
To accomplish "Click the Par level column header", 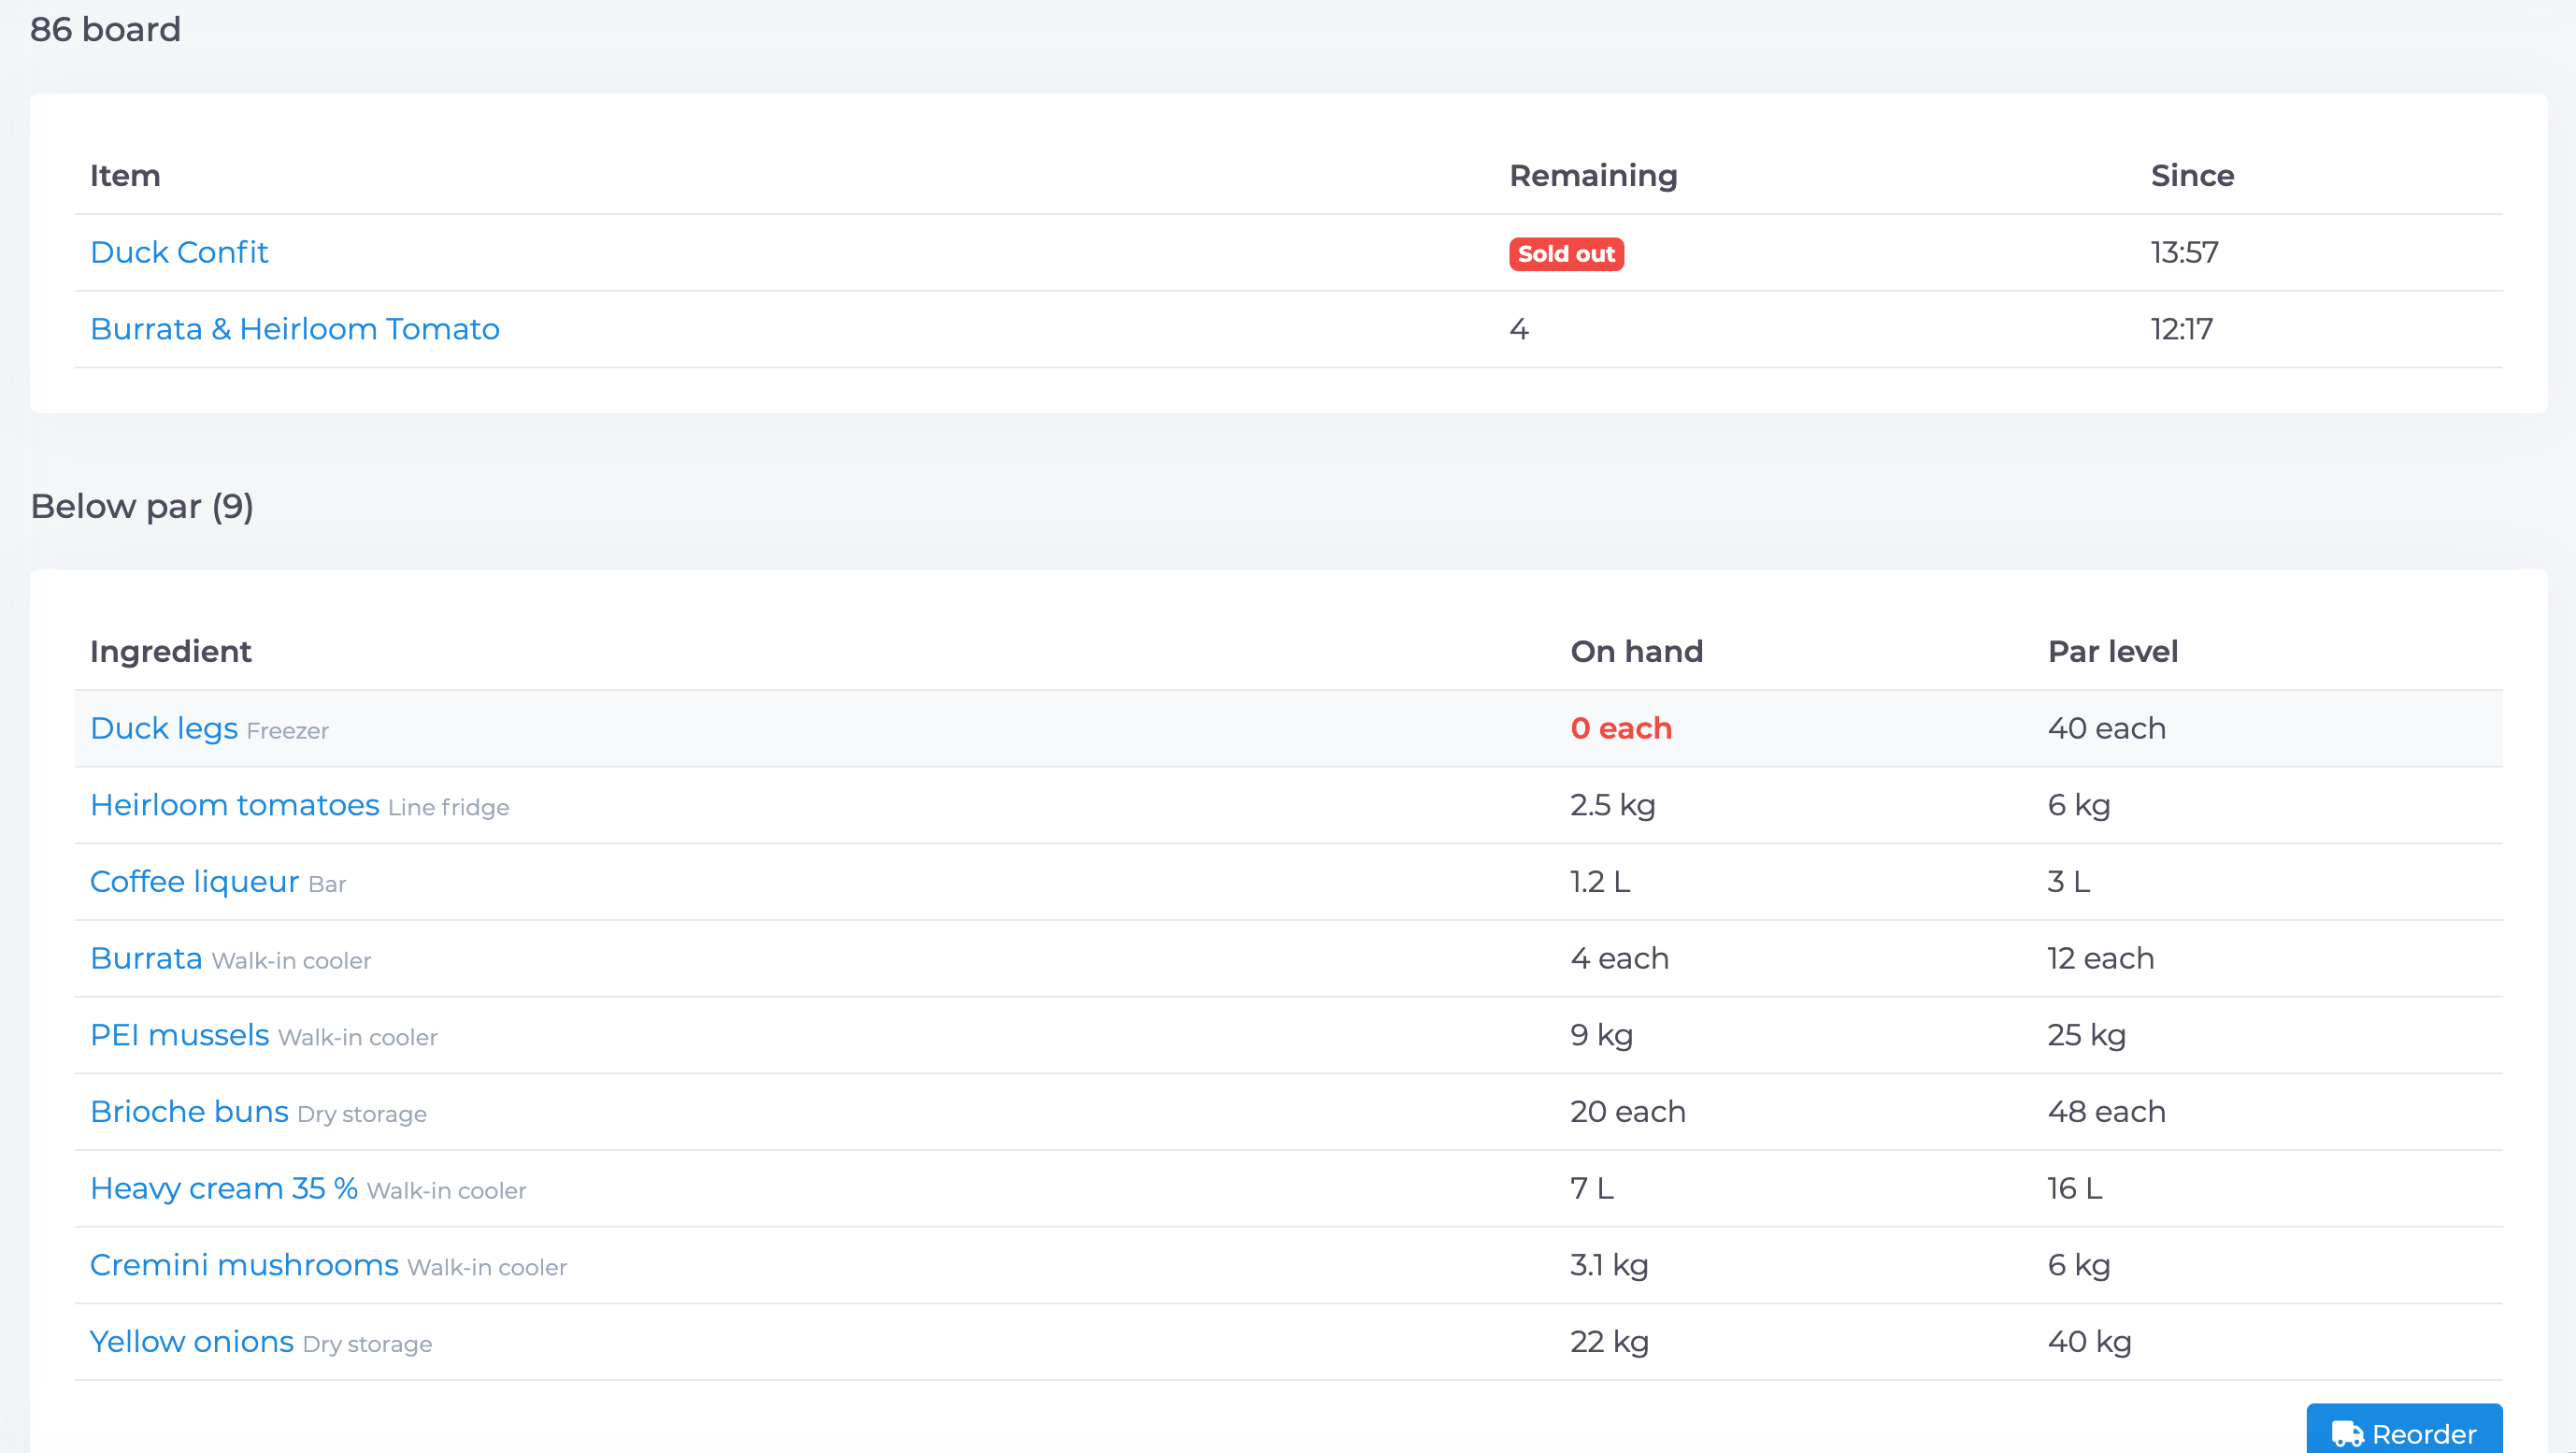I will [x=2112, y=651].
